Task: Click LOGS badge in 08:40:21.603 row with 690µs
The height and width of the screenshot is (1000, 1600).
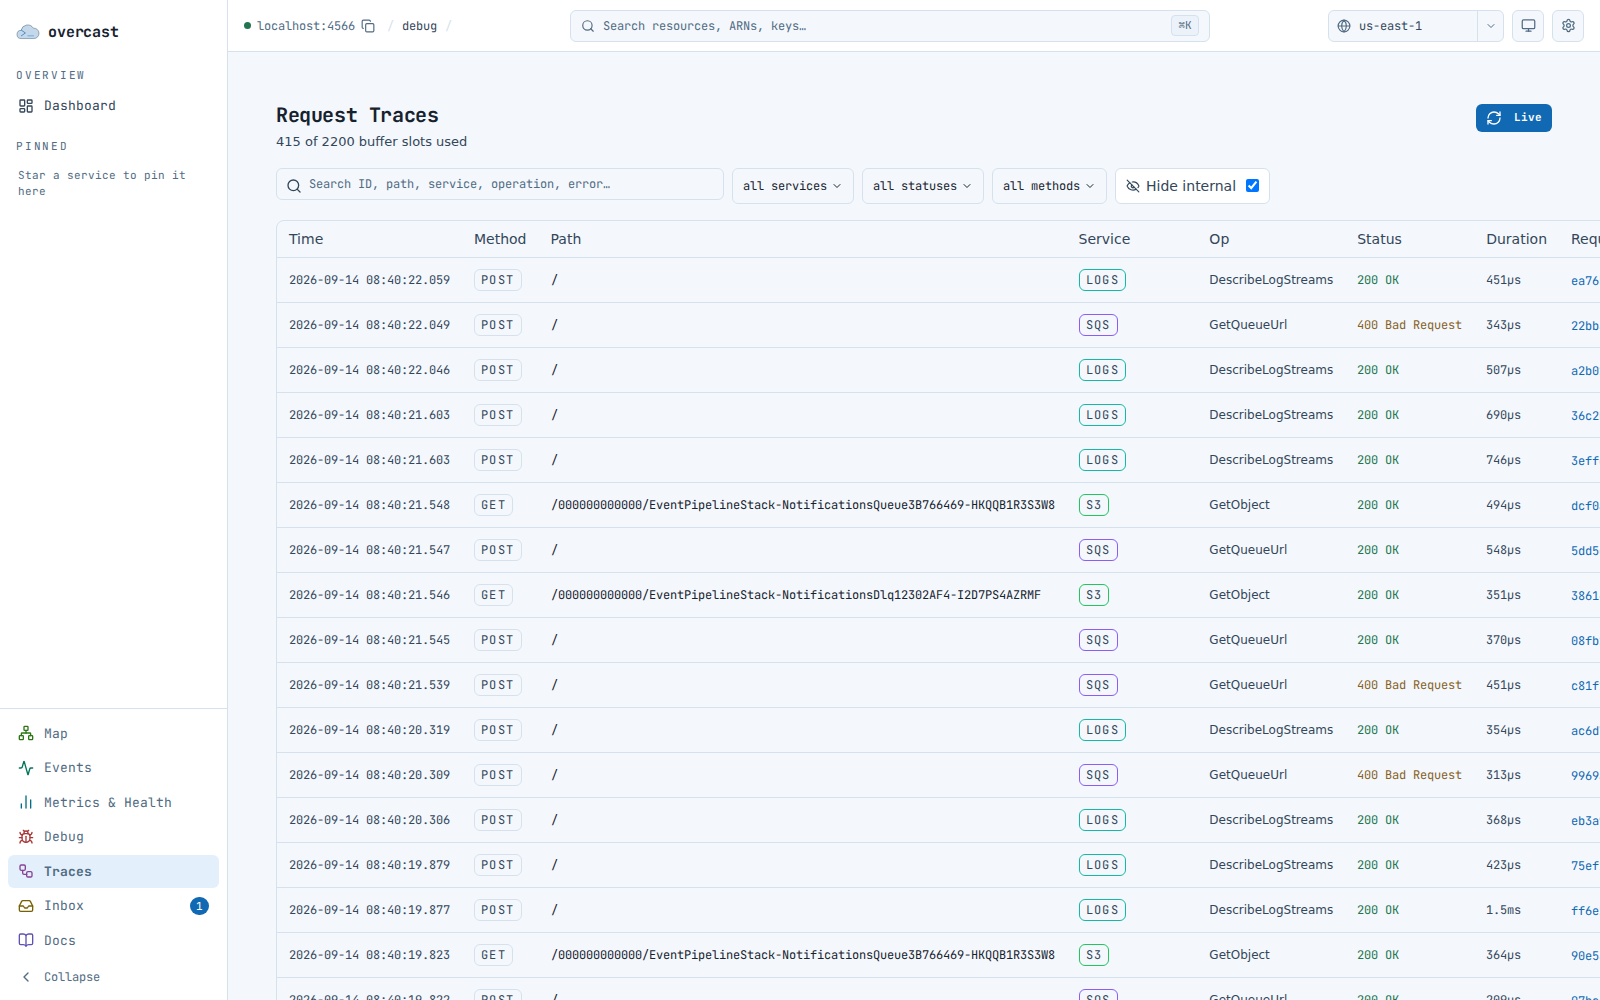Action: pos(1102,415)
